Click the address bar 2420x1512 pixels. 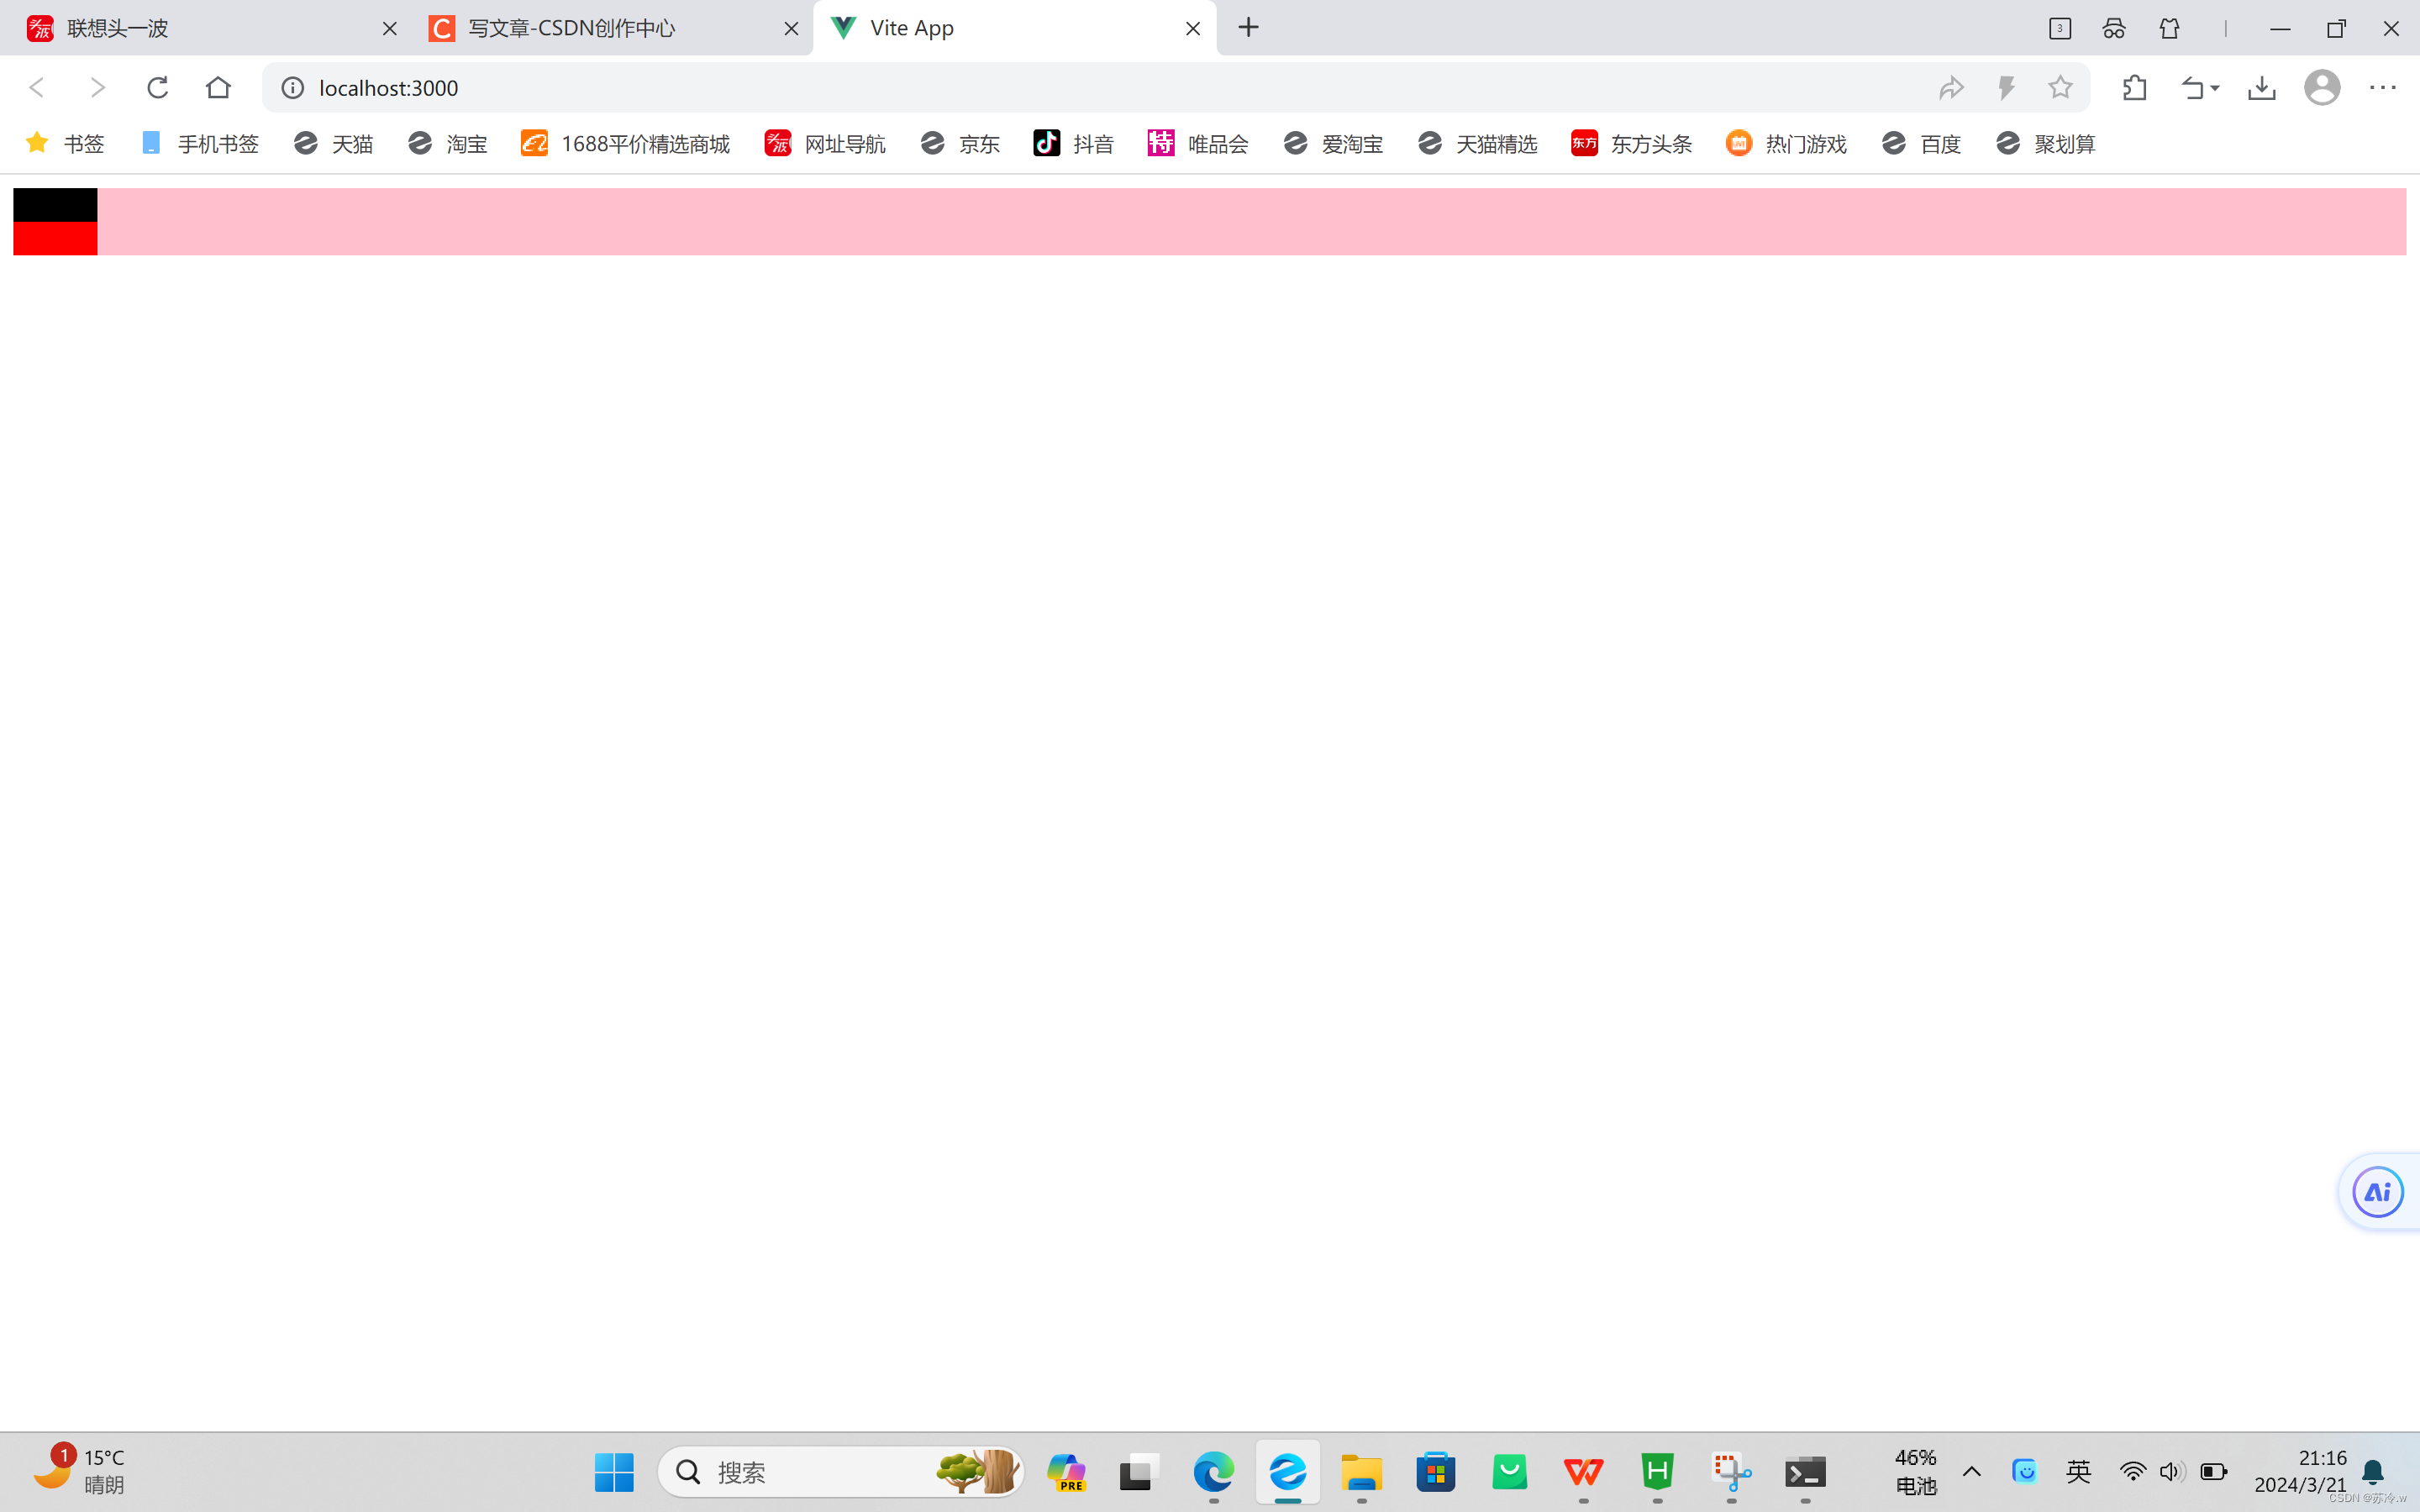click(700, 87)
